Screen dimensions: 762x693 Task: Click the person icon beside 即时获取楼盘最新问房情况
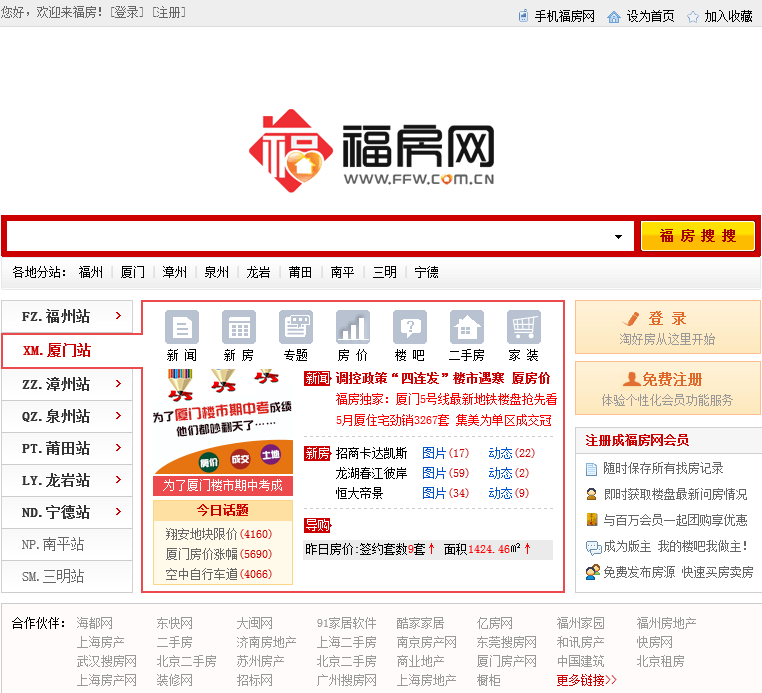pyautogui.click(x=591, y=495)
